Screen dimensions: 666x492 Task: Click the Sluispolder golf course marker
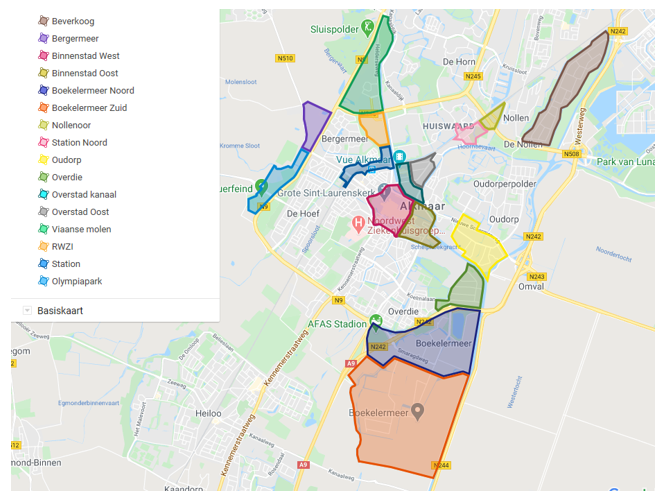click(368, 26)
